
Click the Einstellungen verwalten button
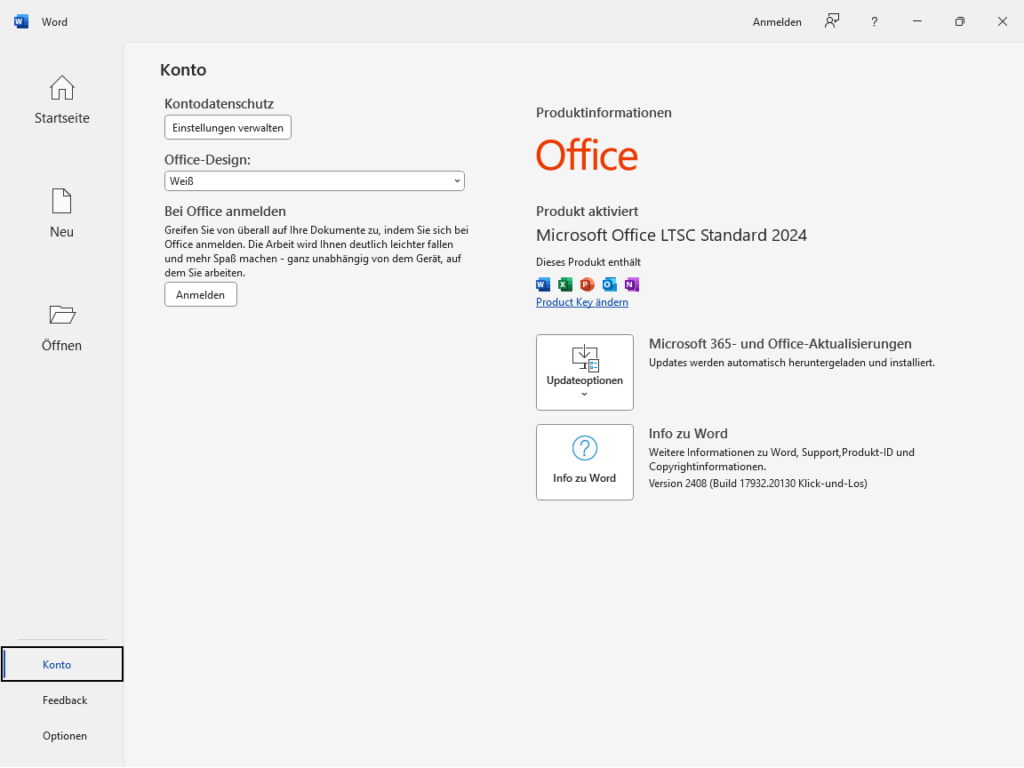pyautogui.click(x=228, y=128)
